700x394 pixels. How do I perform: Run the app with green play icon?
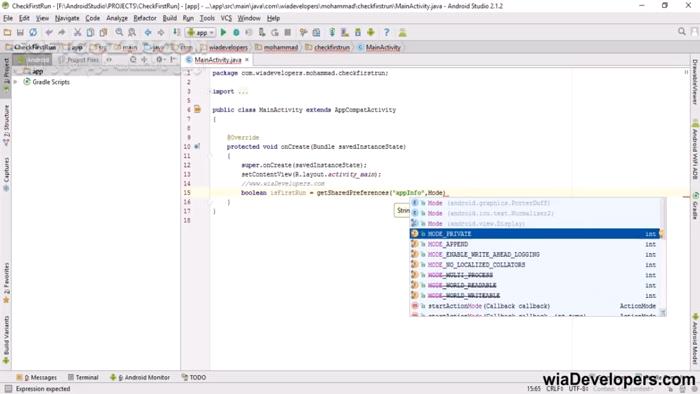pyautogui.click(x=223, y=32)
